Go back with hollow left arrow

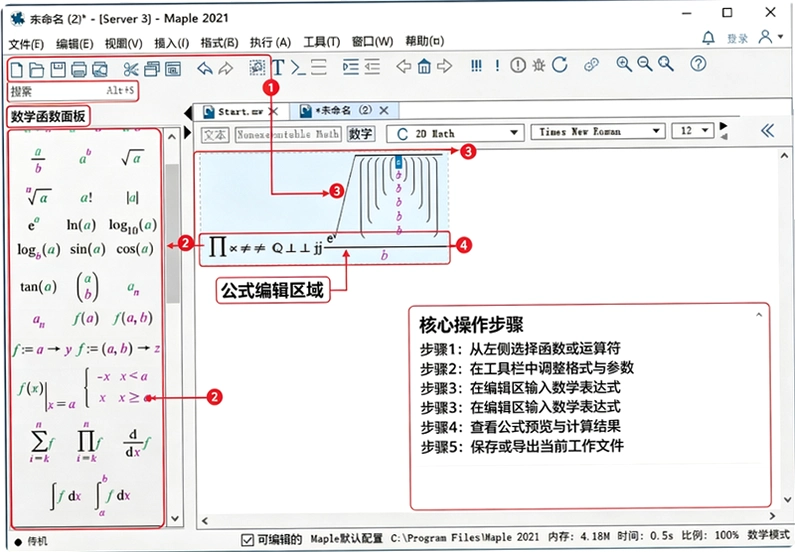[404, 66]
